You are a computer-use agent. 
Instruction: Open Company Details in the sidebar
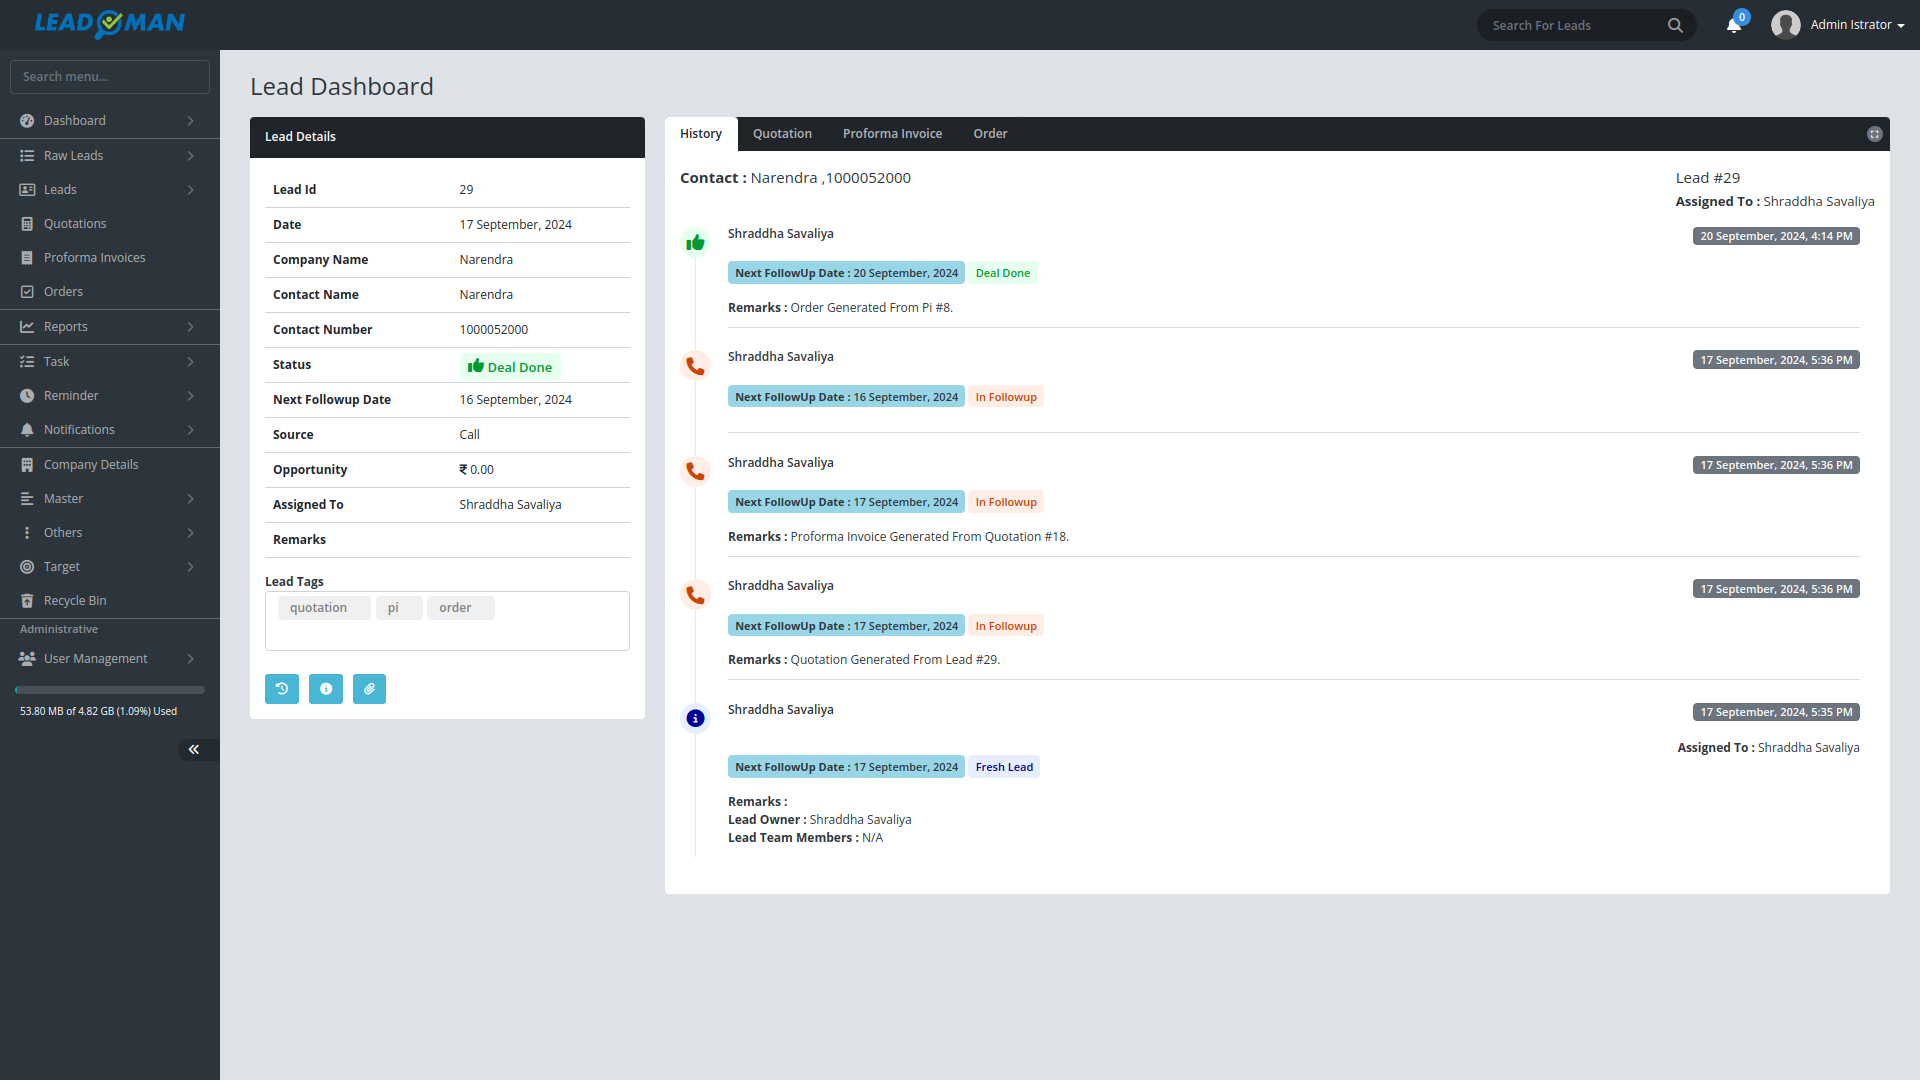pos(90,464)
